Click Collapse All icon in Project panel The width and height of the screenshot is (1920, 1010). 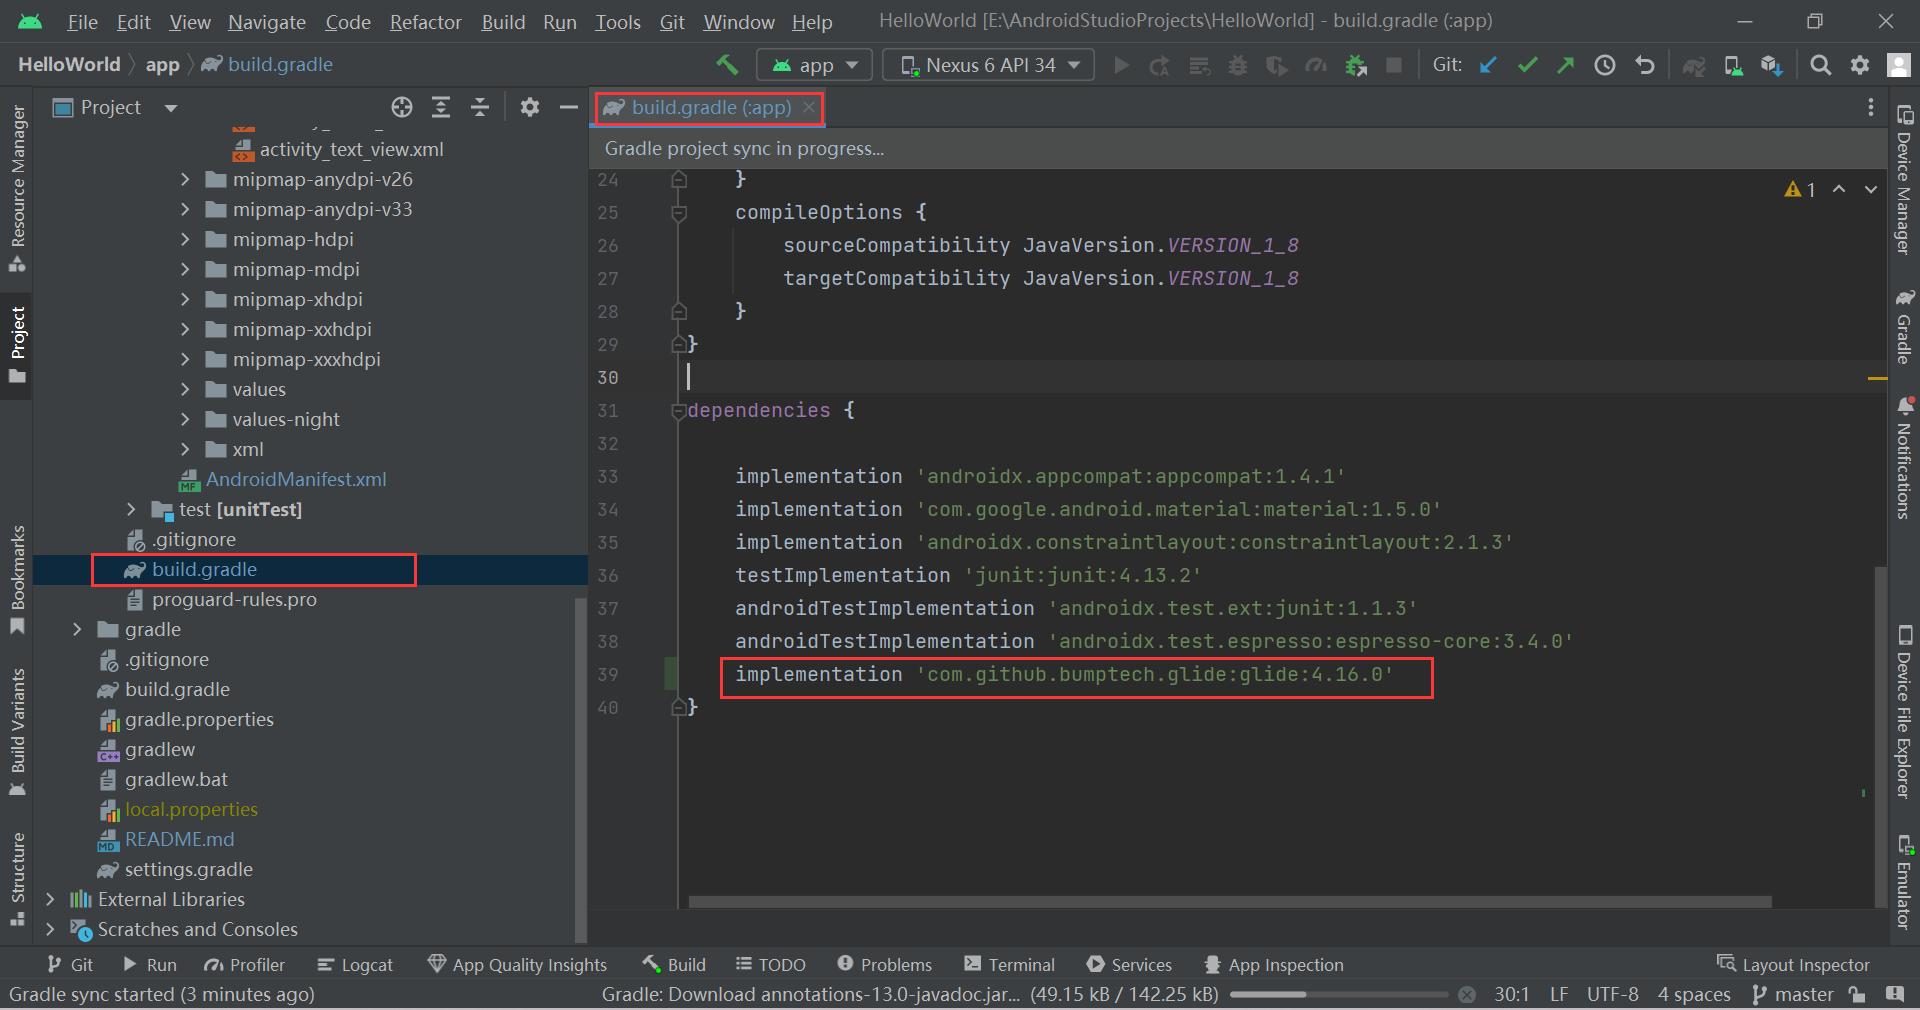pyautogui.click(x=480, y=107)
